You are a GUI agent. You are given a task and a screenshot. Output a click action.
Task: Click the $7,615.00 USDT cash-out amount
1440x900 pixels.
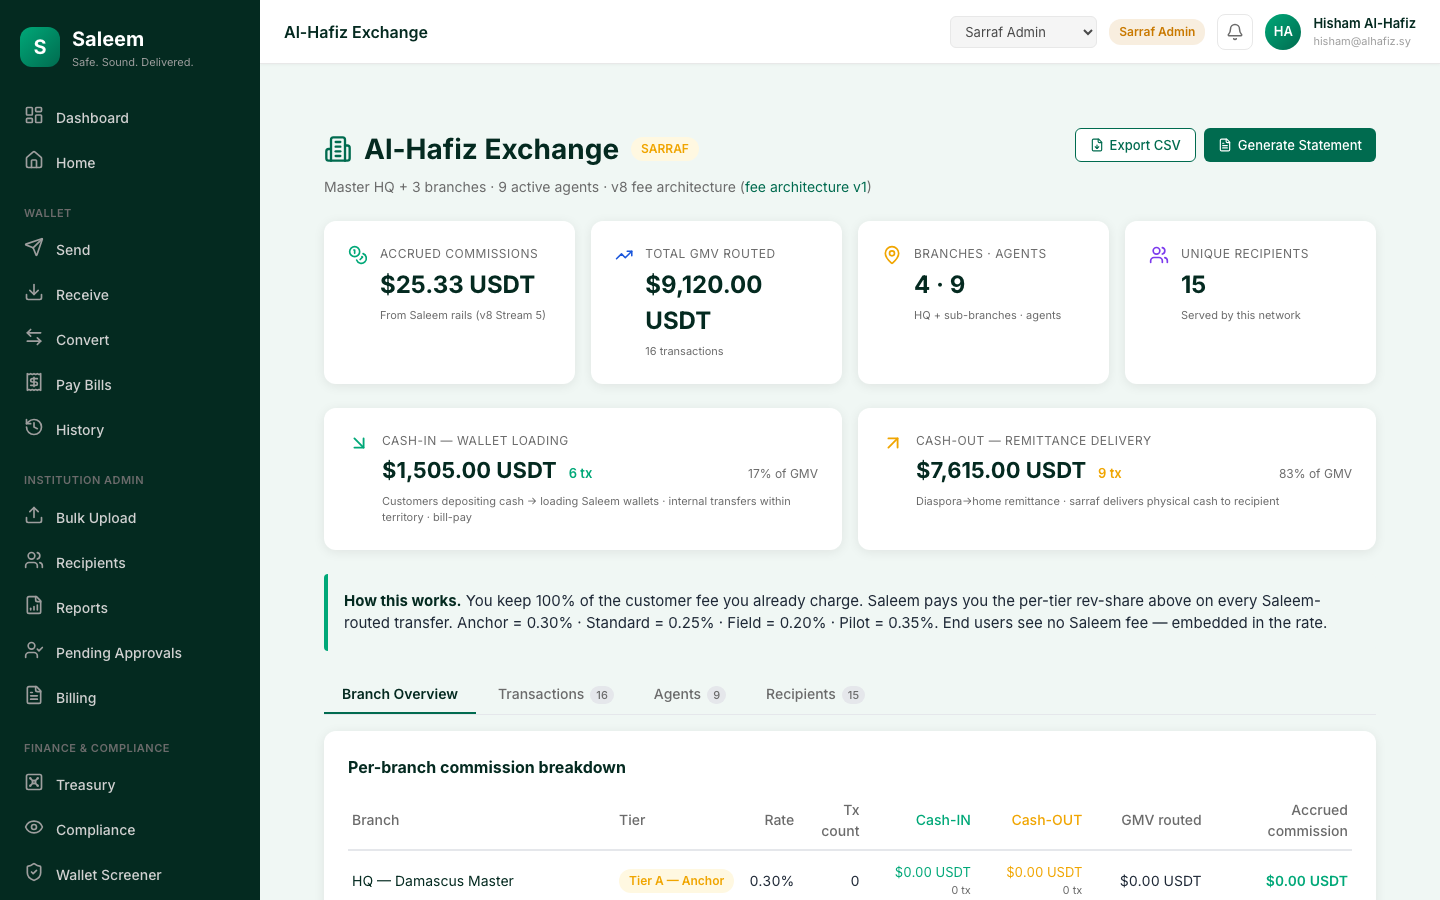coord(1001,470)
